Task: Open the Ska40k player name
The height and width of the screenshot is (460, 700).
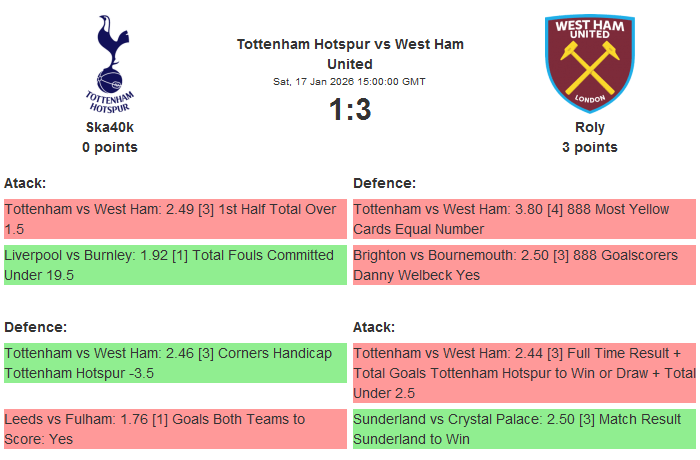Action: pos(110,127)
